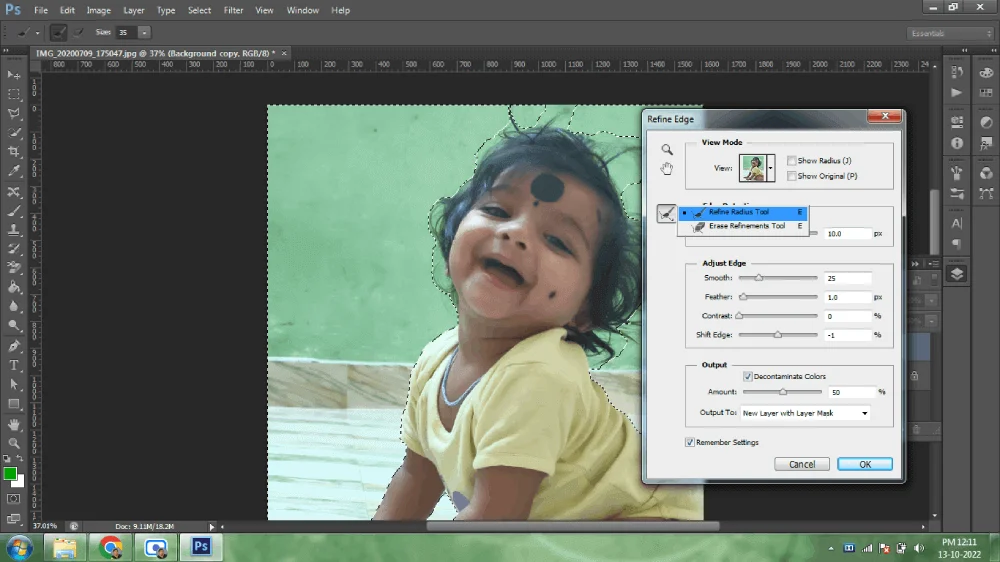
Task: Select the Zoom tool in toolbox
Action: pyautogui.click(x=13, y=443)
